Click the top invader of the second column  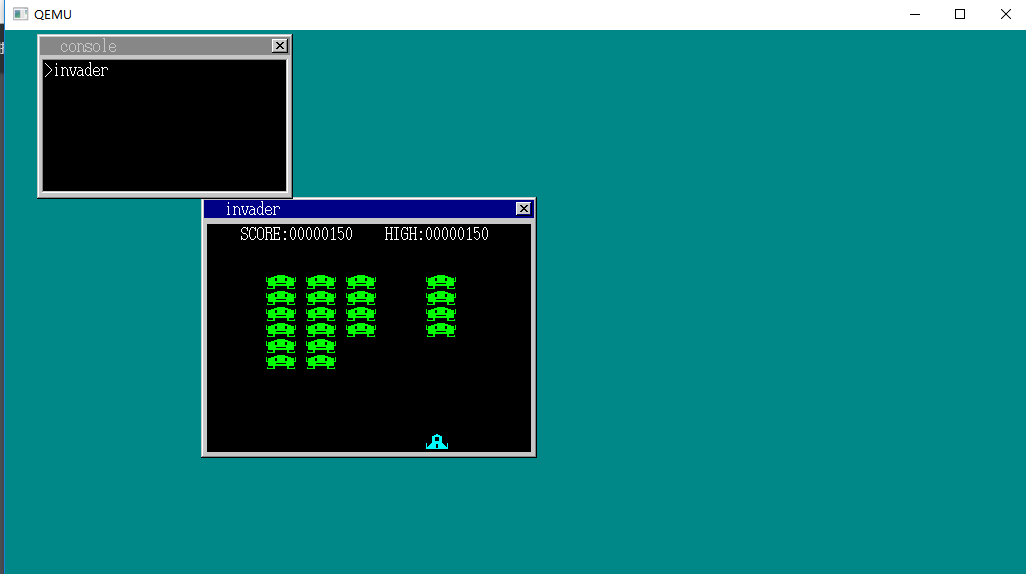321,282
